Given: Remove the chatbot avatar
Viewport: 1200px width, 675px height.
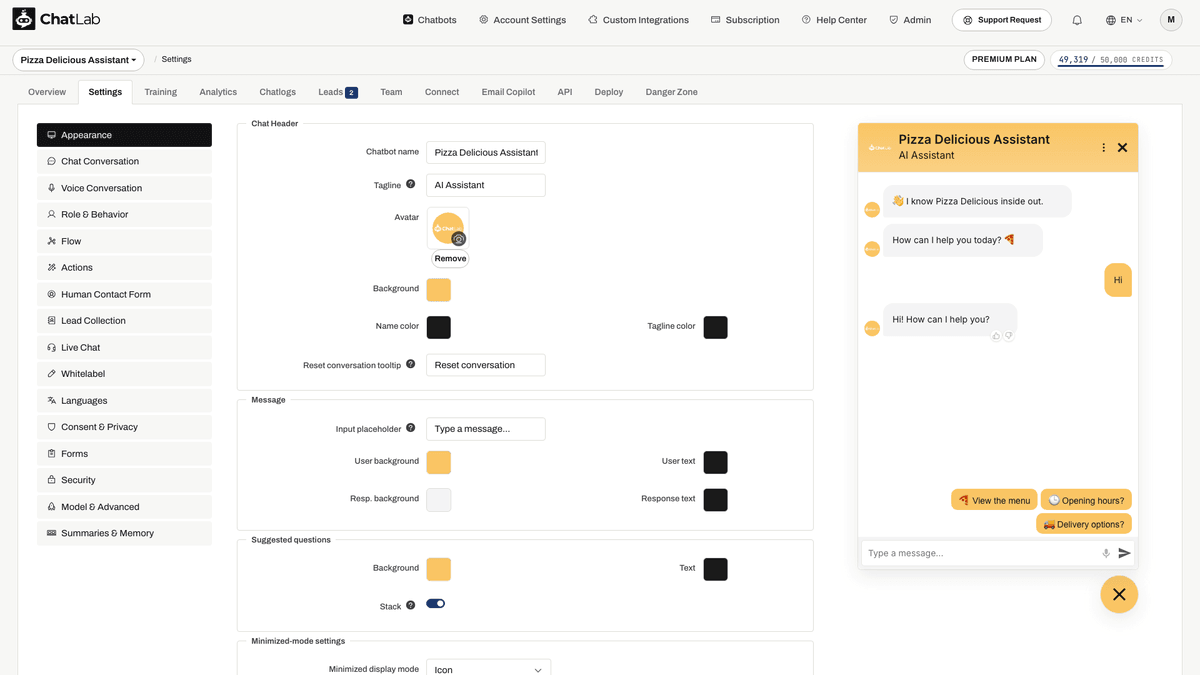Looking at the screenshot, I should point(450,258).
